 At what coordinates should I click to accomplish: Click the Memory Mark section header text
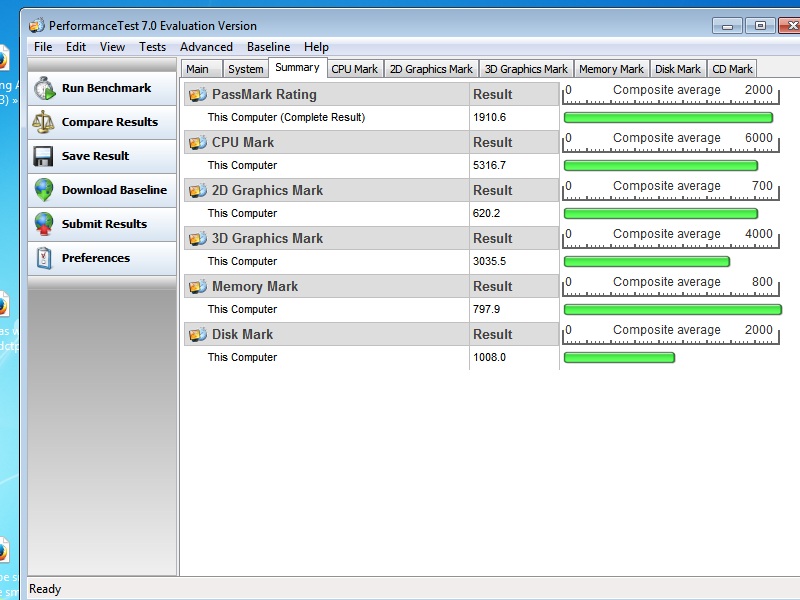click(255, 286)
